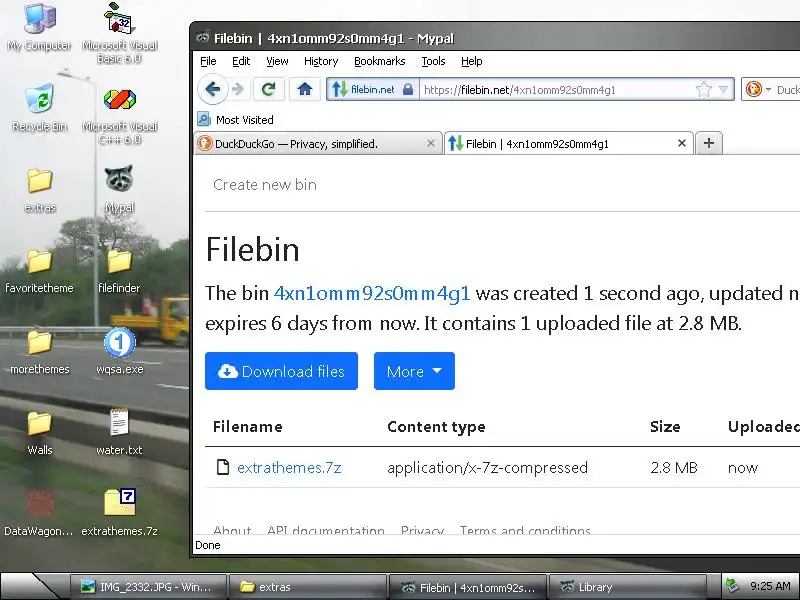Expand the More dropdown button

pos(414,371)
